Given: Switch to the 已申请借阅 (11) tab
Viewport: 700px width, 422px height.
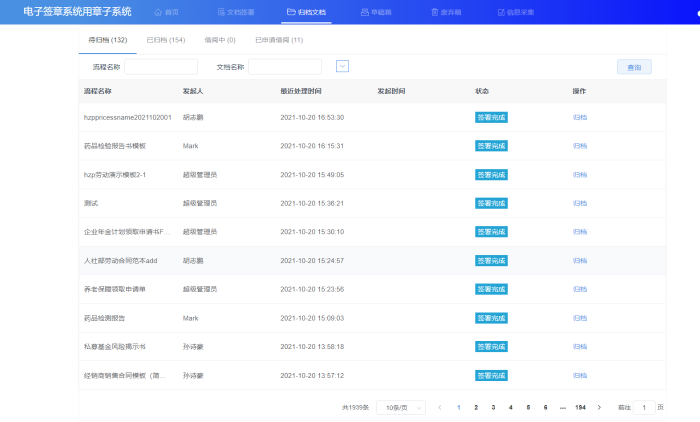Looking at the screenshot, I should (x=279, y=40).
